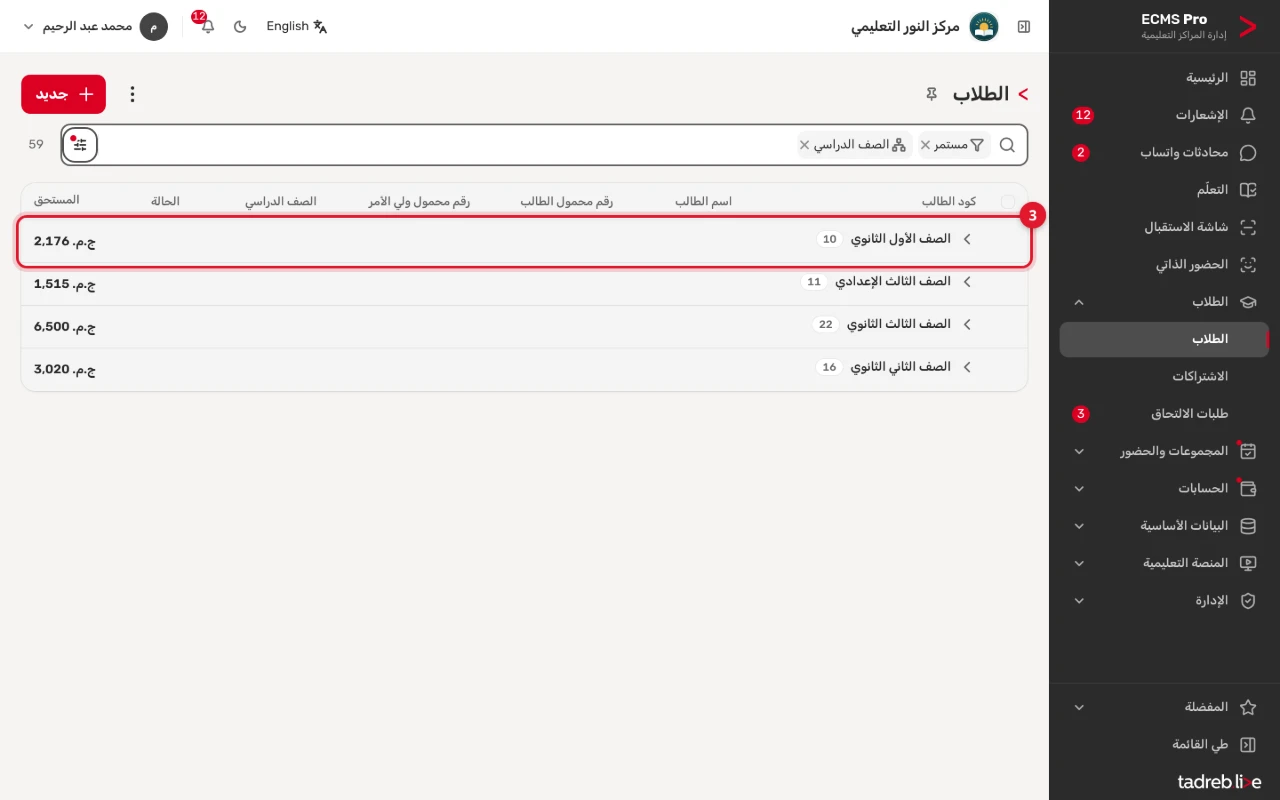The image size is (1280, 800).
Task: Click the pin icon next to الطلاب title
Action: 932,94
